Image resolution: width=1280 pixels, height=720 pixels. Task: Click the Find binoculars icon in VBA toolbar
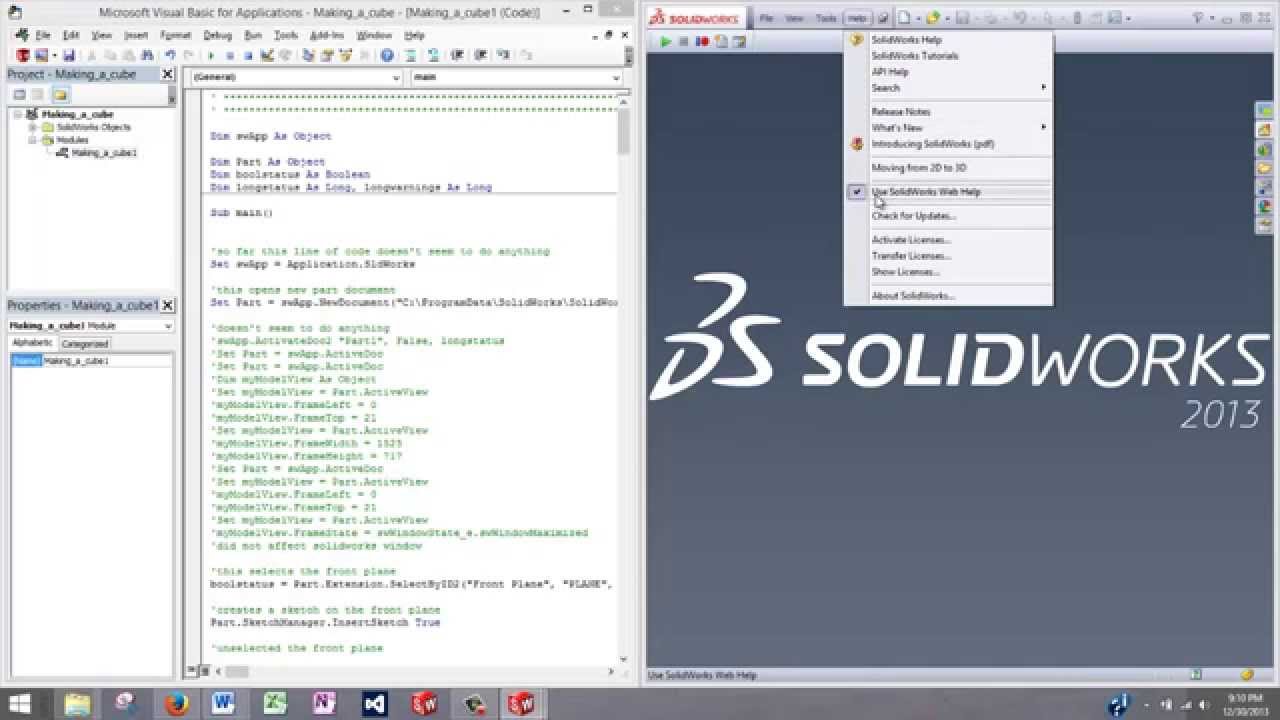(147, 55)
